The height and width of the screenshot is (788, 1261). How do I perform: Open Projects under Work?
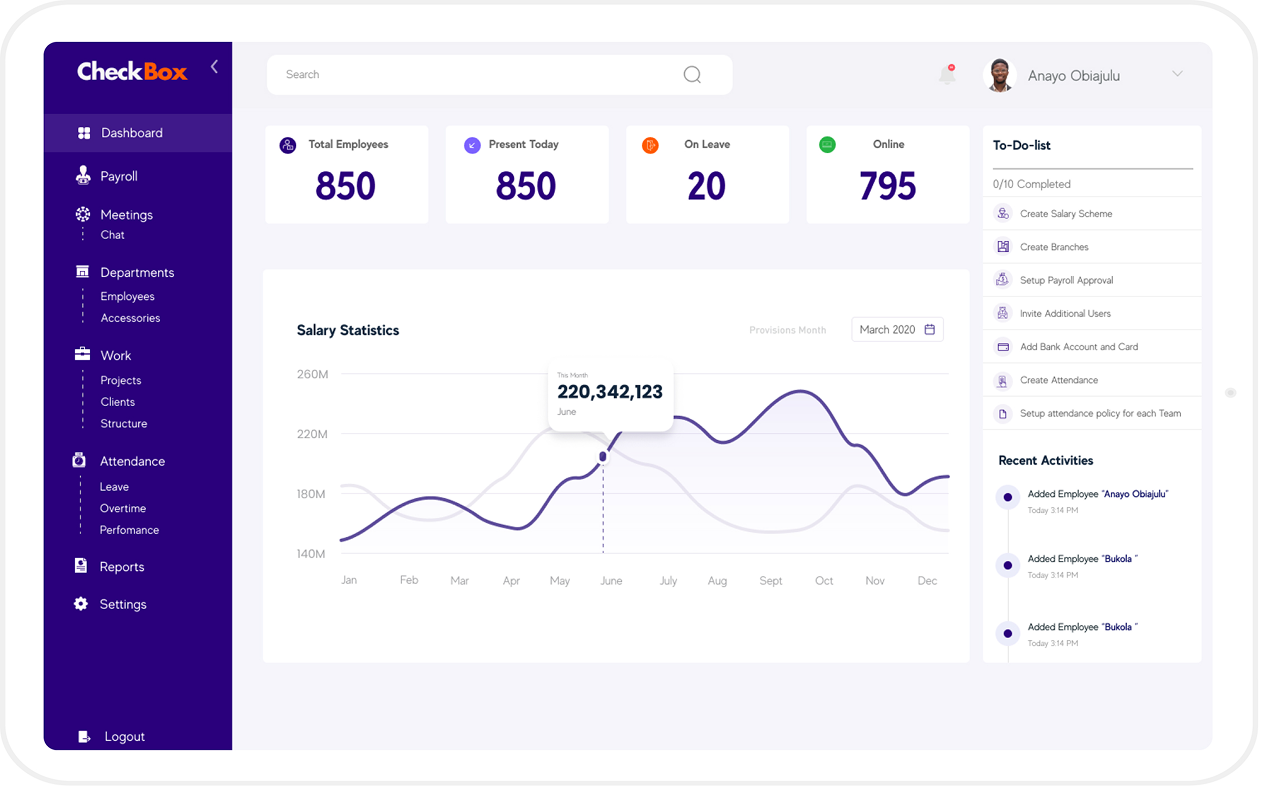point(121,381)
